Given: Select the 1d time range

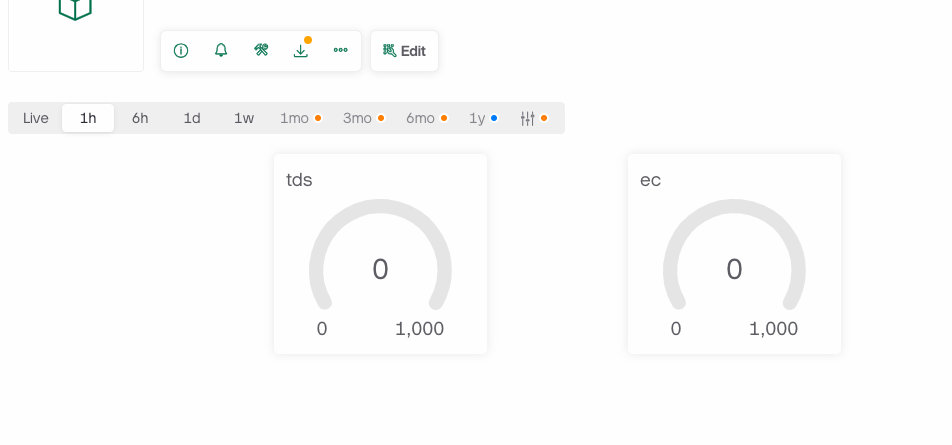Looking at the screenshot, I should [x=192, y=118].
